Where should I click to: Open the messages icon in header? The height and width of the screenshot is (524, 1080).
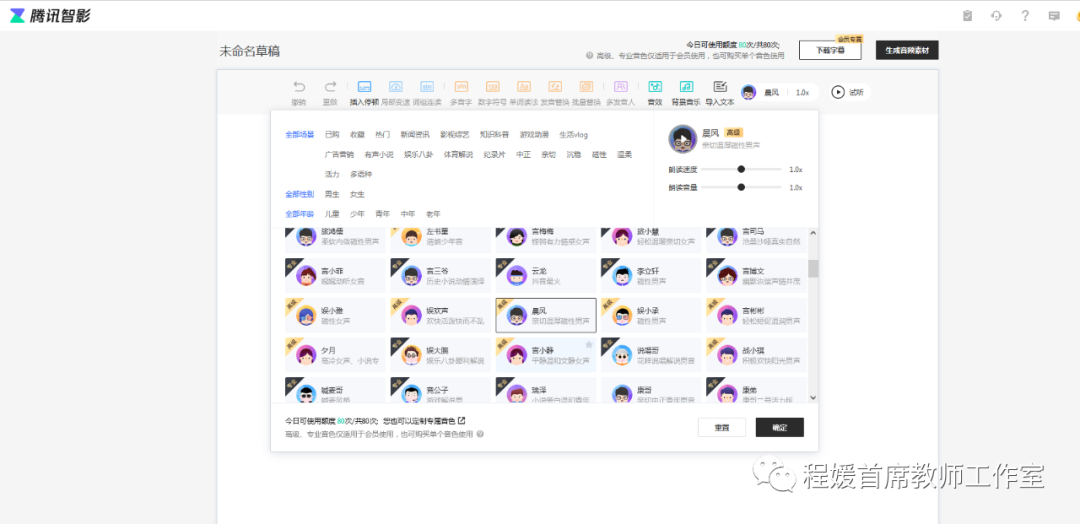pos(1054,16)
